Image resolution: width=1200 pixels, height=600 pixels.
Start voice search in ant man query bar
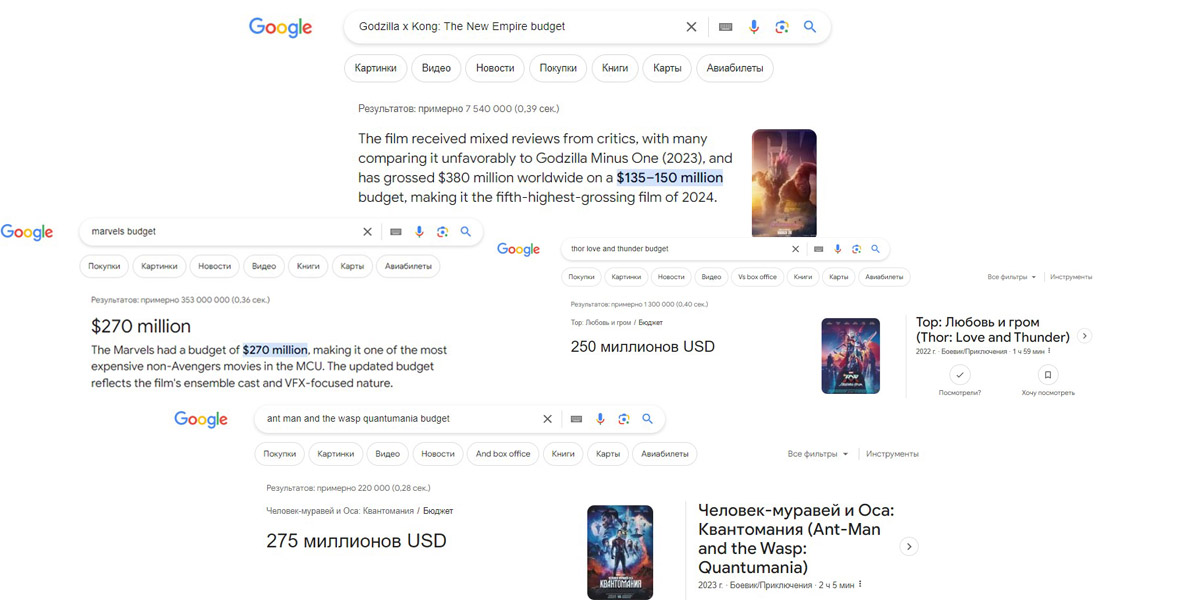(x=600, y=419)
